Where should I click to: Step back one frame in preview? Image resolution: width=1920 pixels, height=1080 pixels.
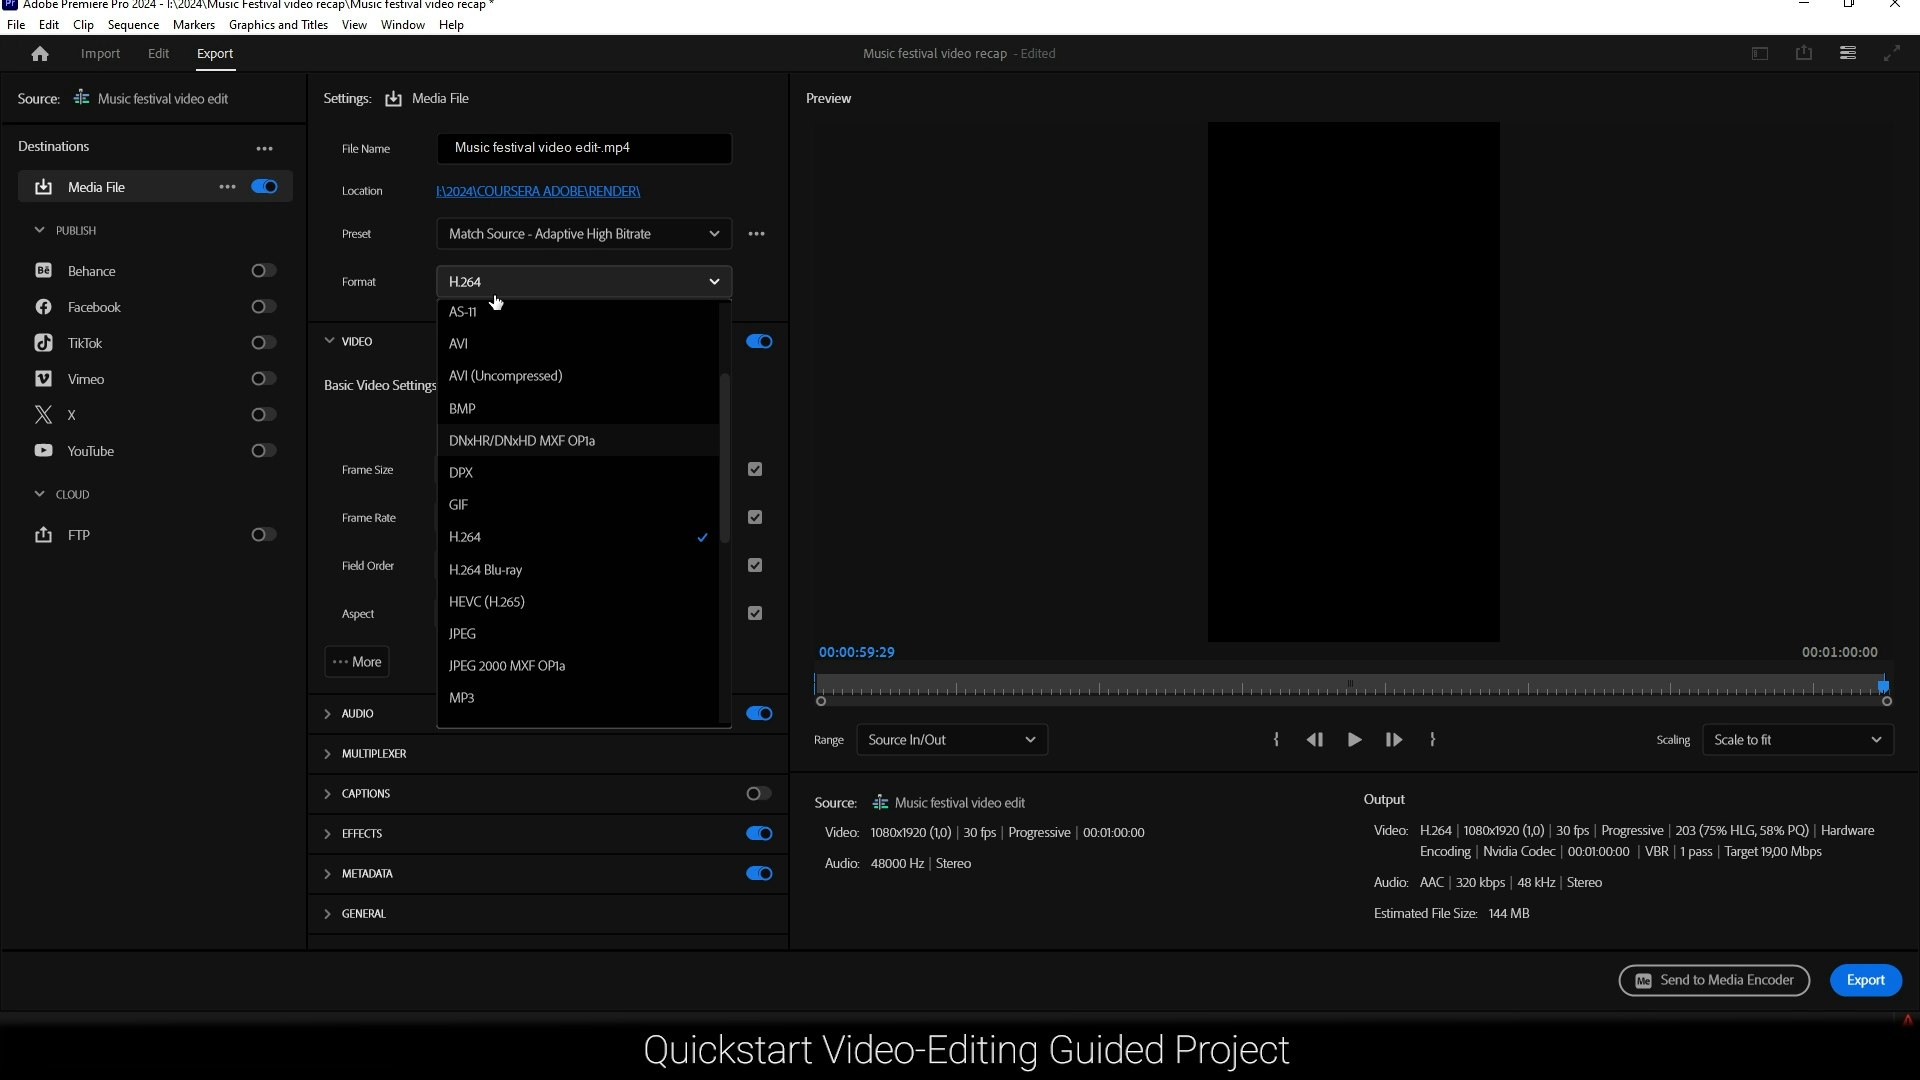click(1315, 740)
